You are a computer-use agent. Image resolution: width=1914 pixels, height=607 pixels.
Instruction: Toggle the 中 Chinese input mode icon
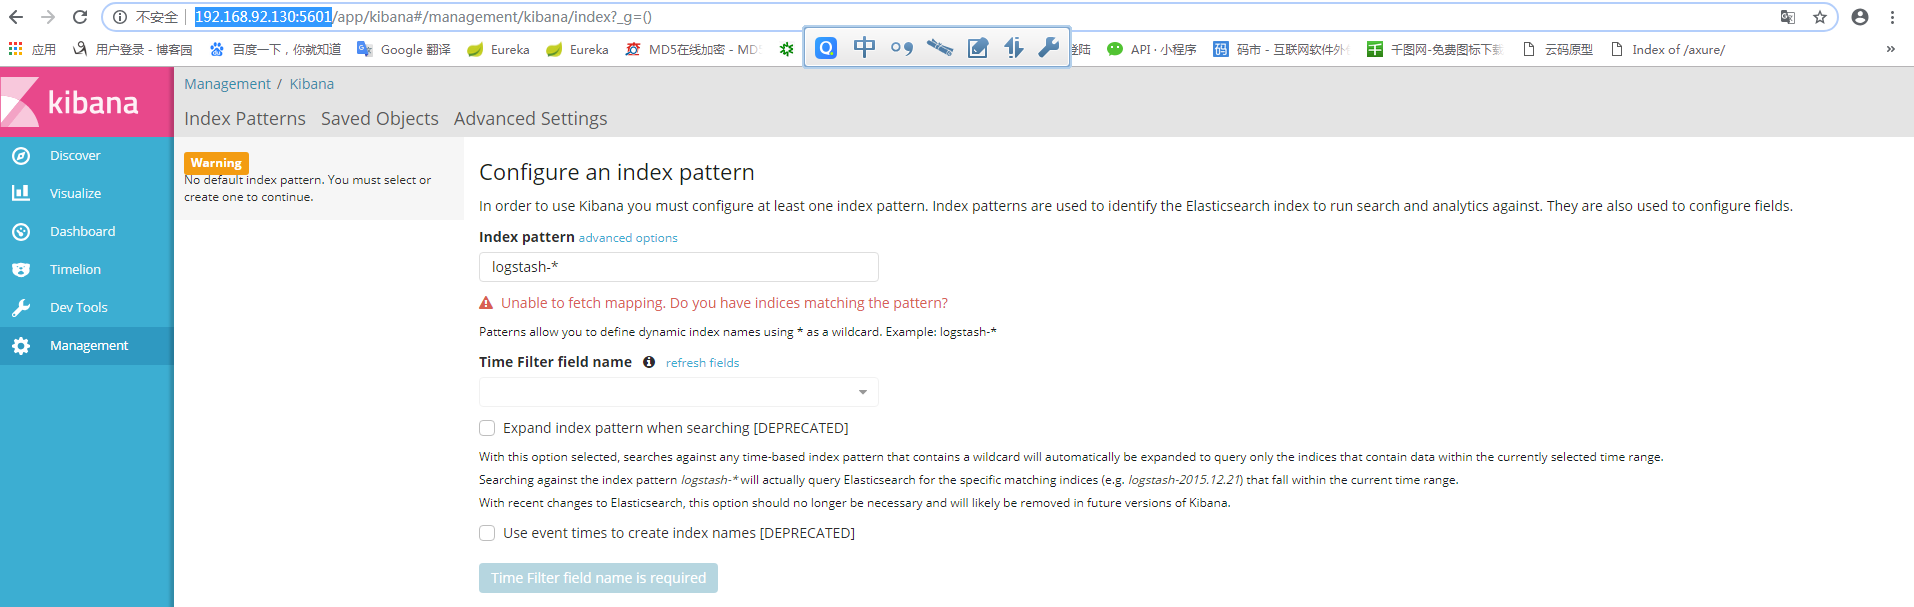(x=864, y=47)
